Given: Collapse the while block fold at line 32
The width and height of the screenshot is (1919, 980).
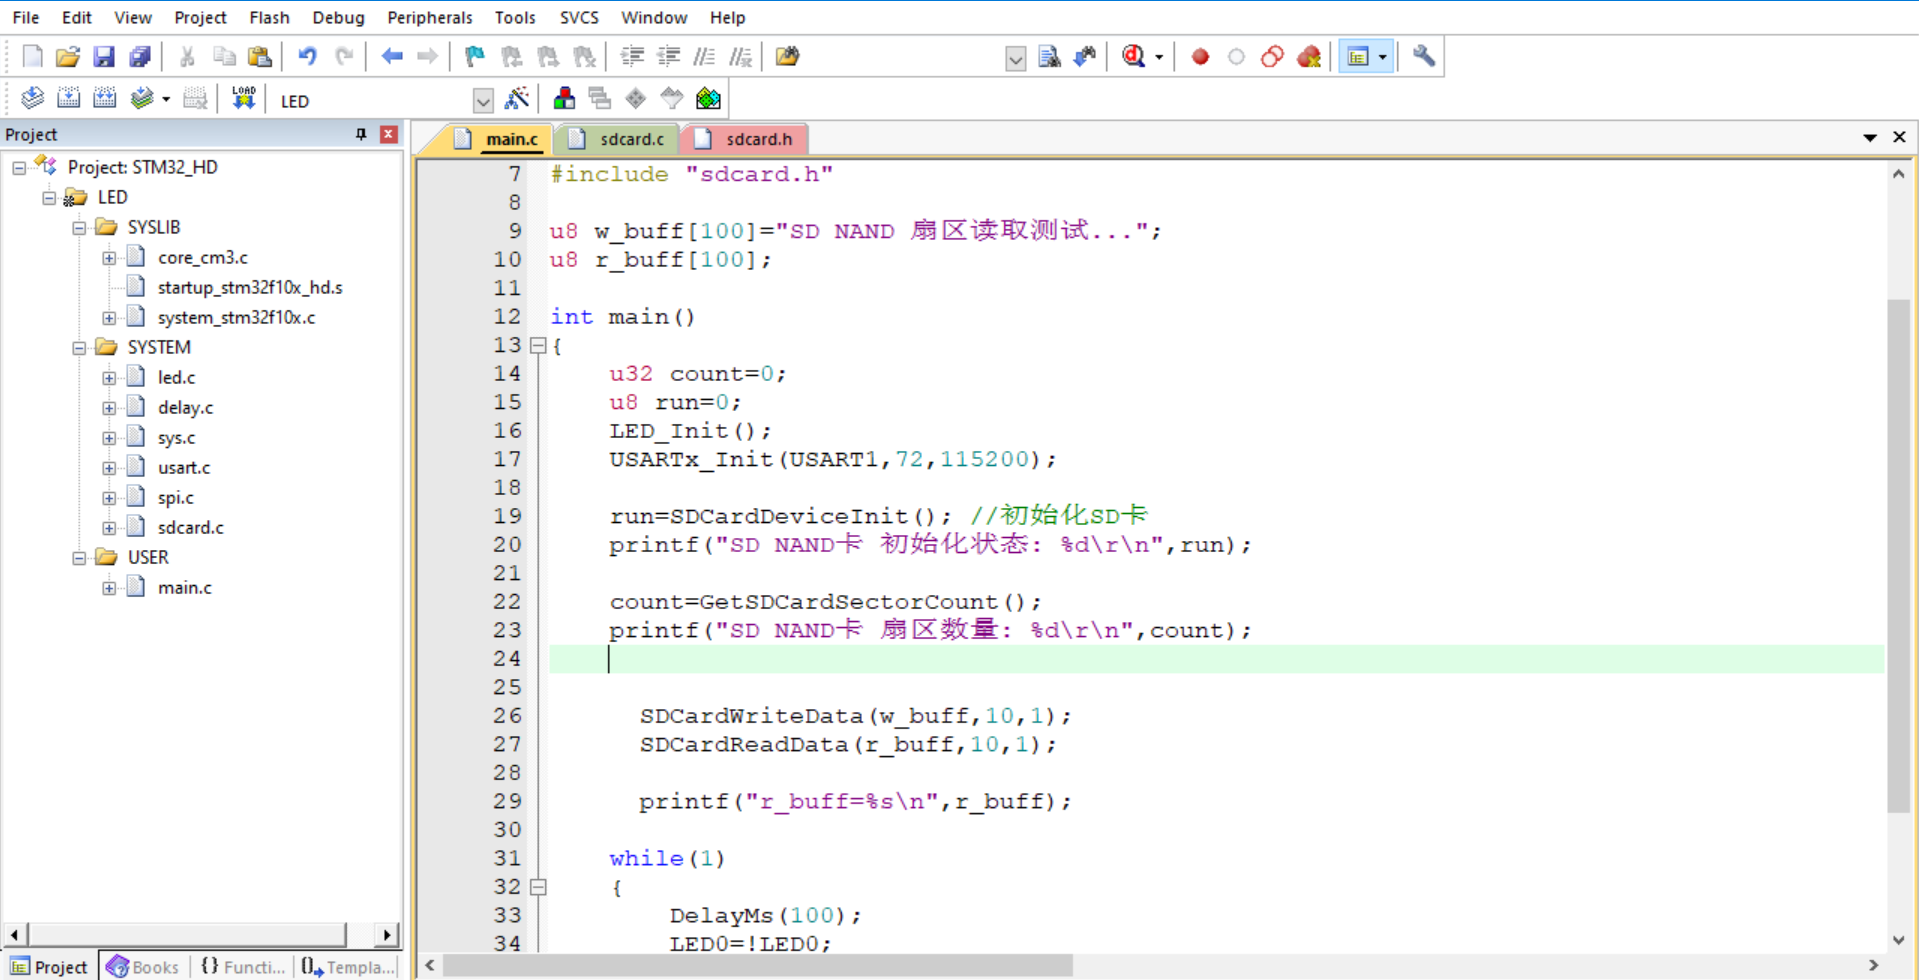Looking at the screenshot, I should (x=538, y=887).
